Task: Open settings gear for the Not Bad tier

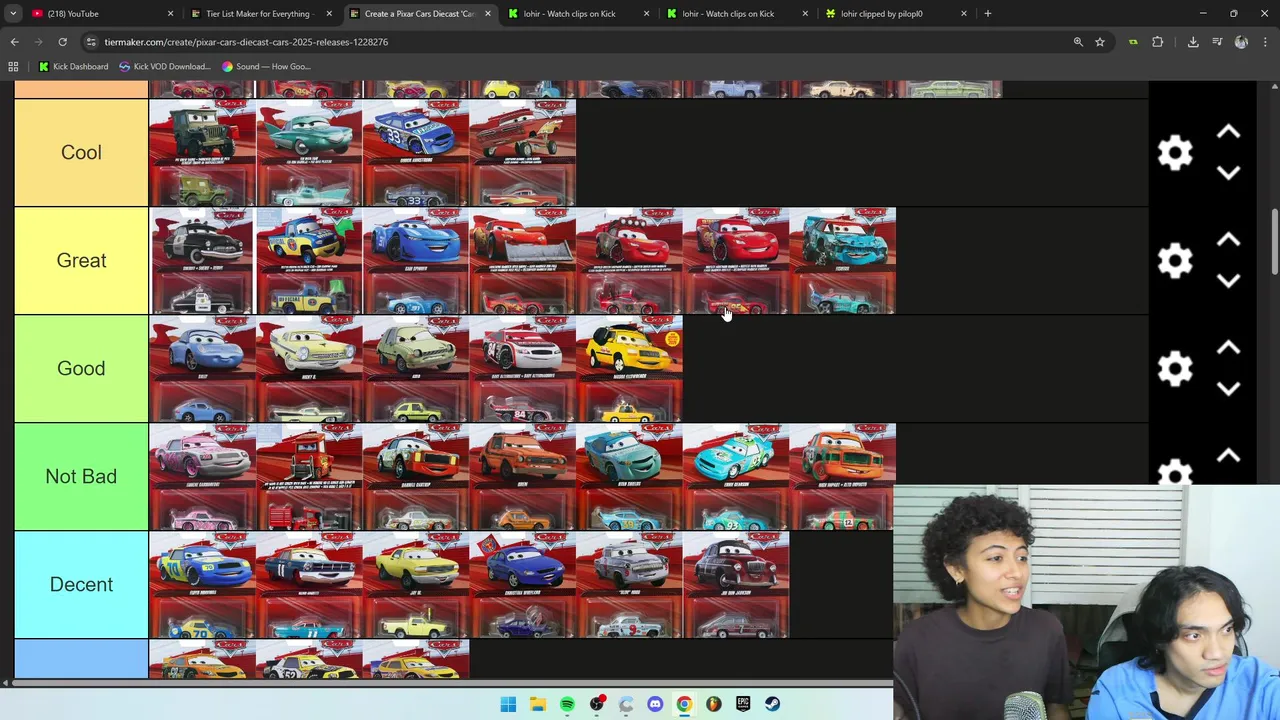Action: pyautogui.click(x=1175, y=473)
